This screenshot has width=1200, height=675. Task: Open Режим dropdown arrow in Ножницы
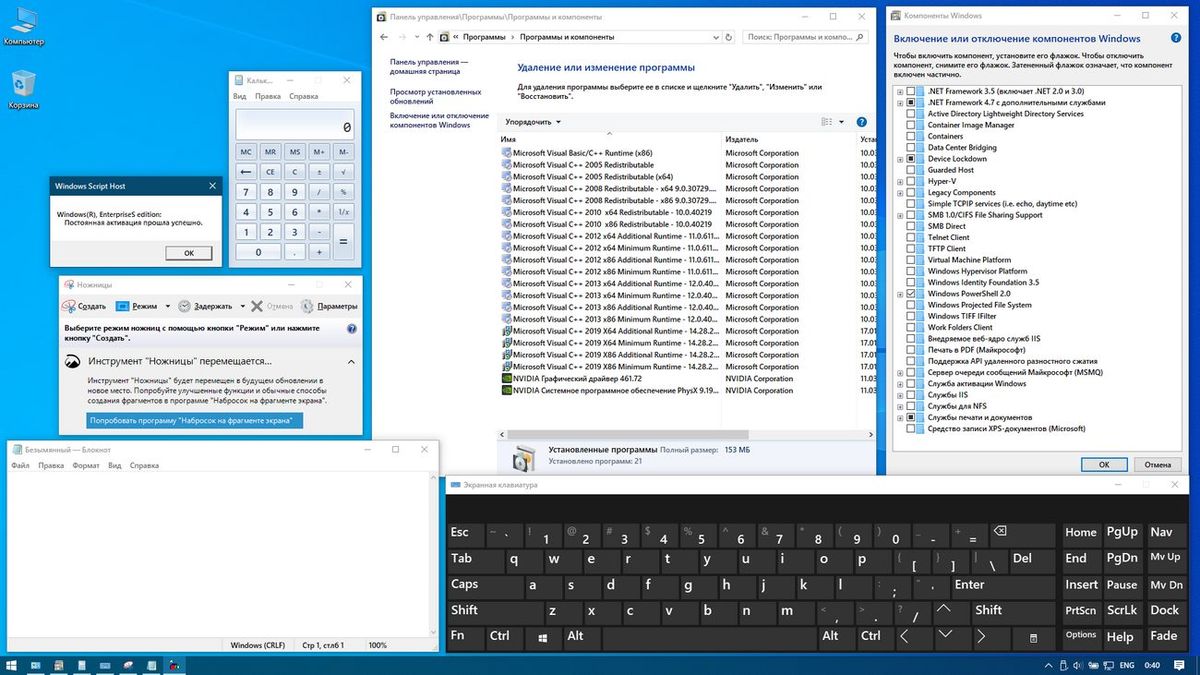168,306
